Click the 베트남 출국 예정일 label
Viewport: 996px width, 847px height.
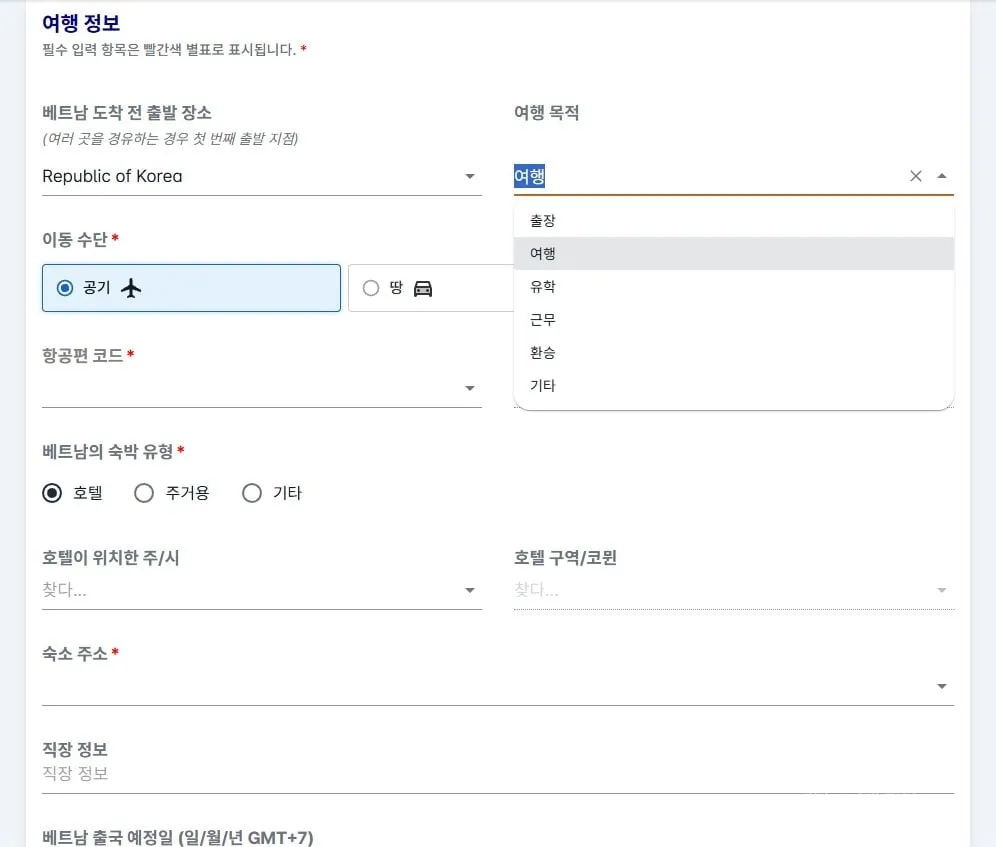point(178,837)
